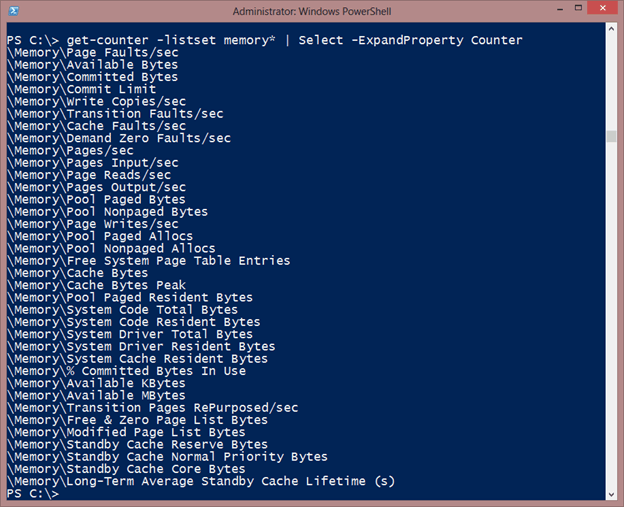The width and height of the screenshot is (624, 507).
Task: Minimize the PowerShell window
Action: 560,9
